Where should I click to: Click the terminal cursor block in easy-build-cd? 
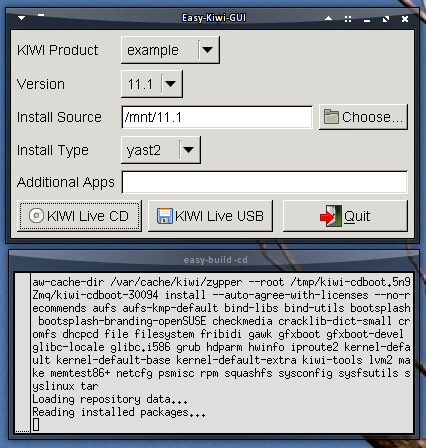(36, 425)
